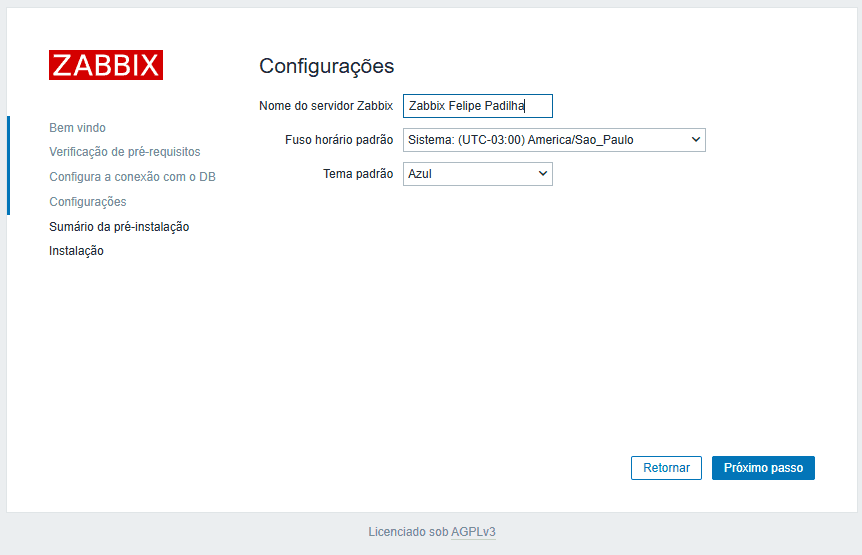The width and height of the screenshot is (862, 555).
Task: Select Sumário da pré-instalação step
Action: pyautogui.click(x=119, y=226)
